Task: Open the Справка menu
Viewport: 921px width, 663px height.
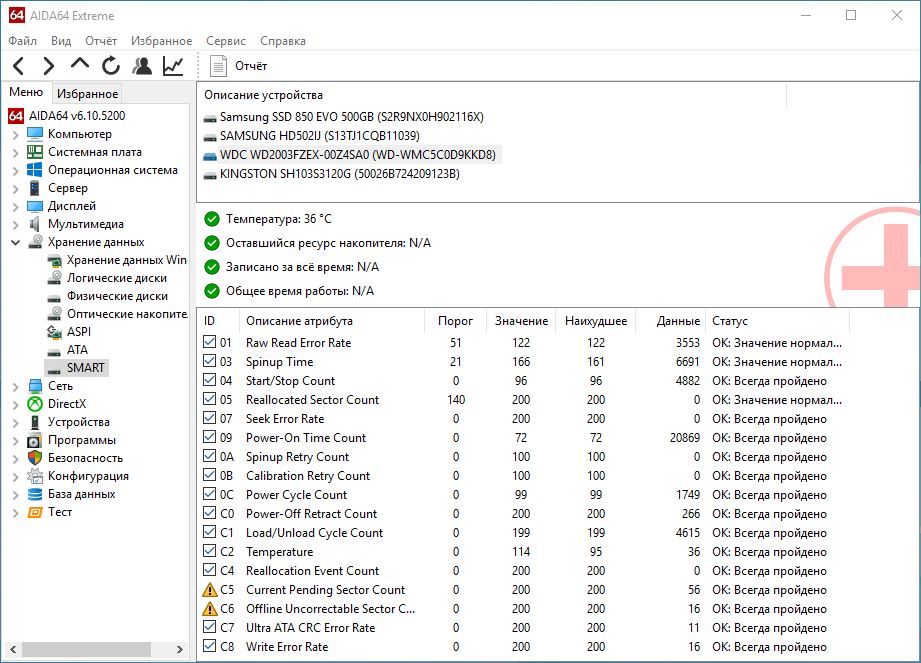Action: pos(283,41)
